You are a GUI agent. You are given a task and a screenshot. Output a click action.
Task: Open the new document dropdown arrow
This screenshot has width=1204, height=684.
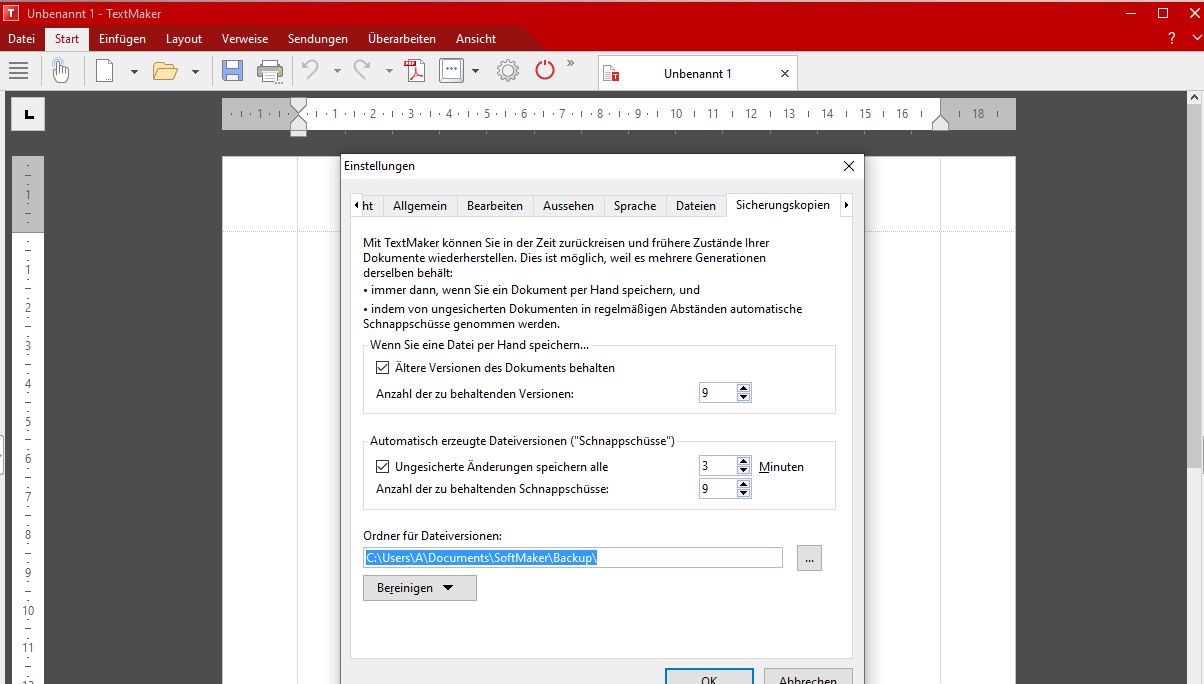(x=134, y=72)
